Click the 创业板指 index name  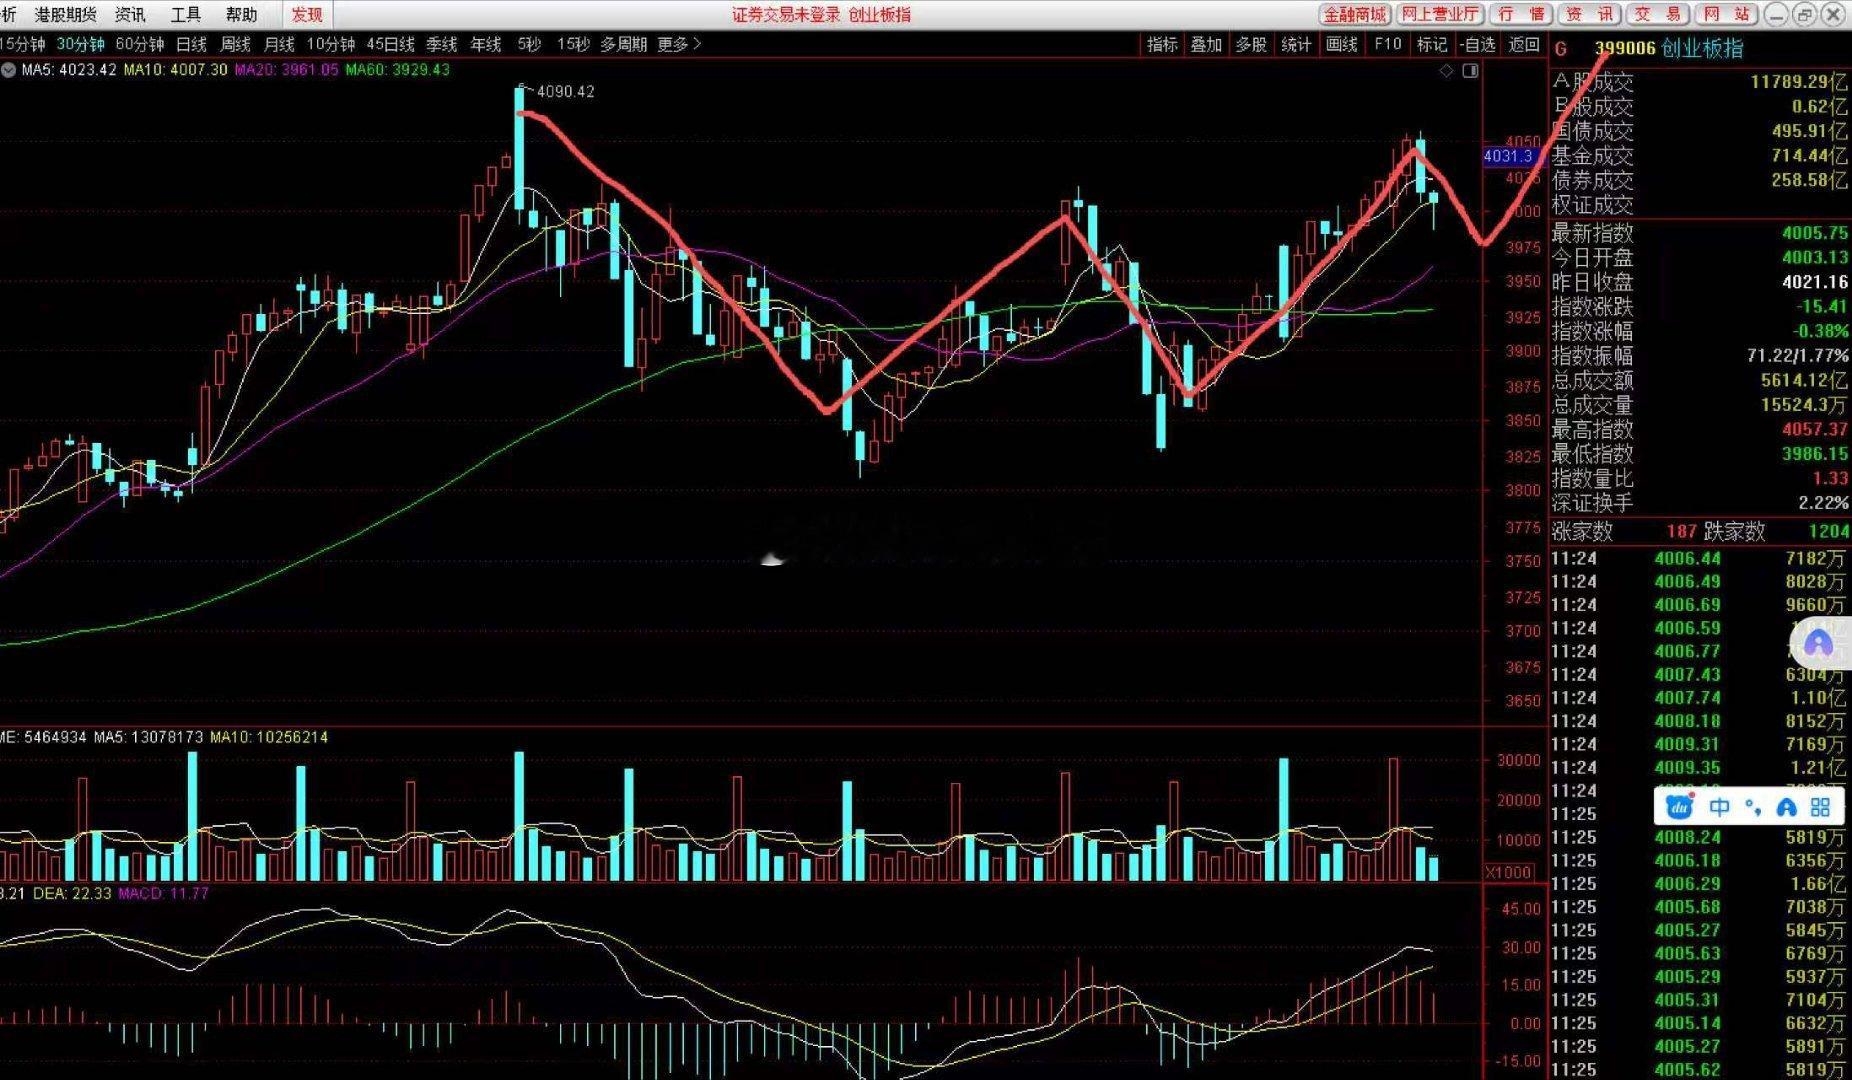point(1702,48)
